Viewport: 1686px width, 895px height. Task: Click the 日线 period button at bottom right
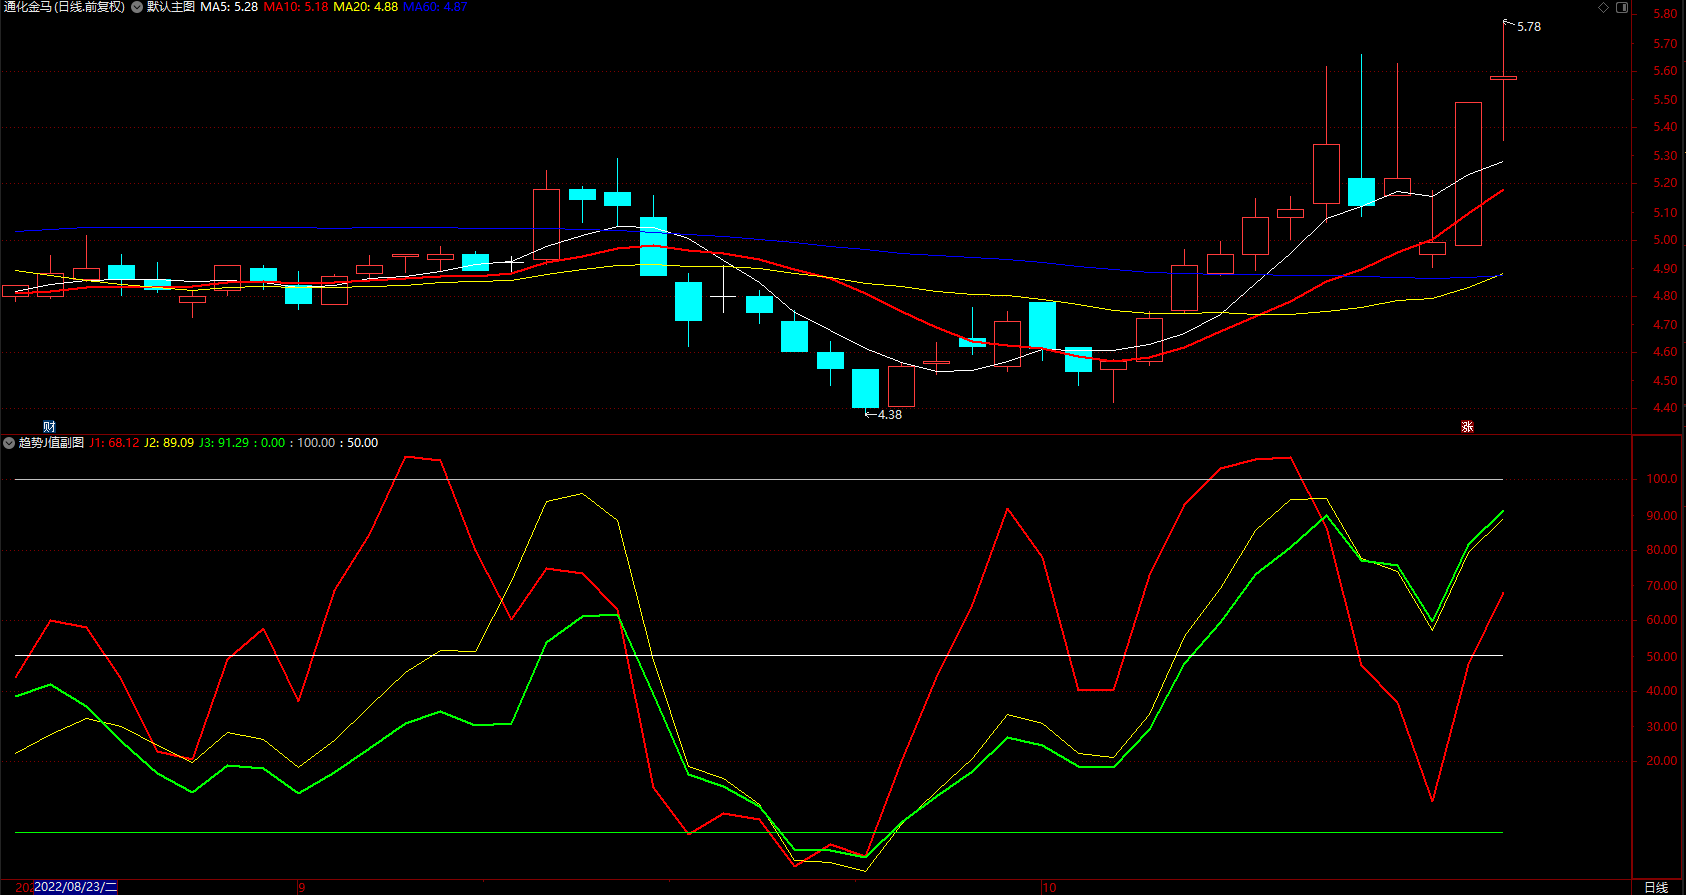[x=1657, y=887]
